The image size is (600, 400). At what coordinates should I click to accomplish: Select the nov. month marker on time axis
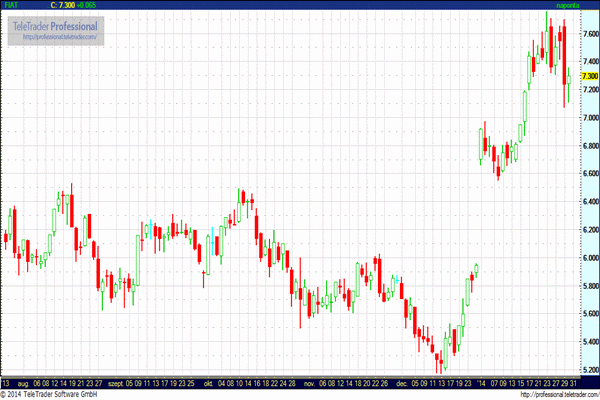309,383
